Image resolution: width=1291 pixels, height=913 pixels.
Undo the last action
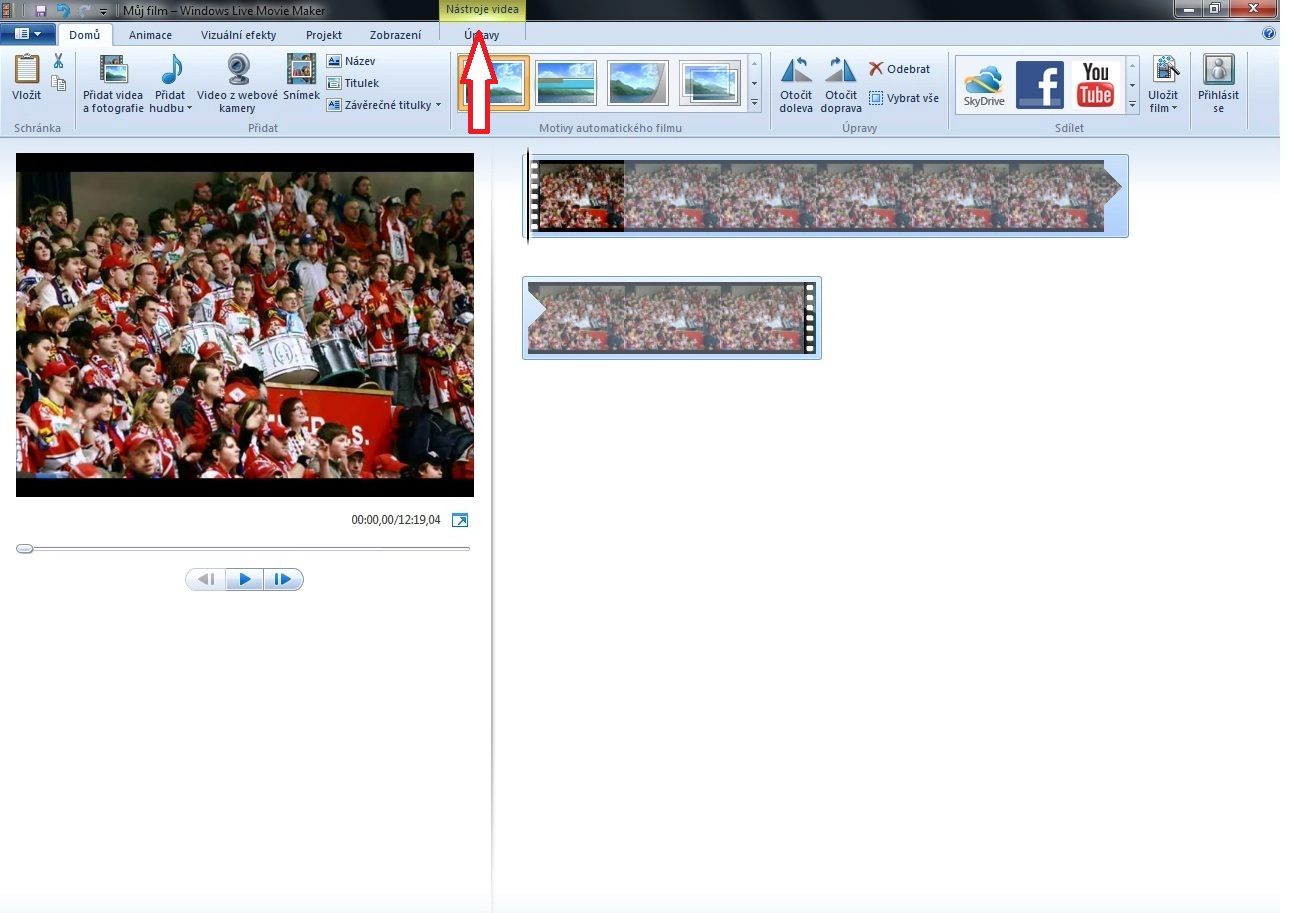62,10
